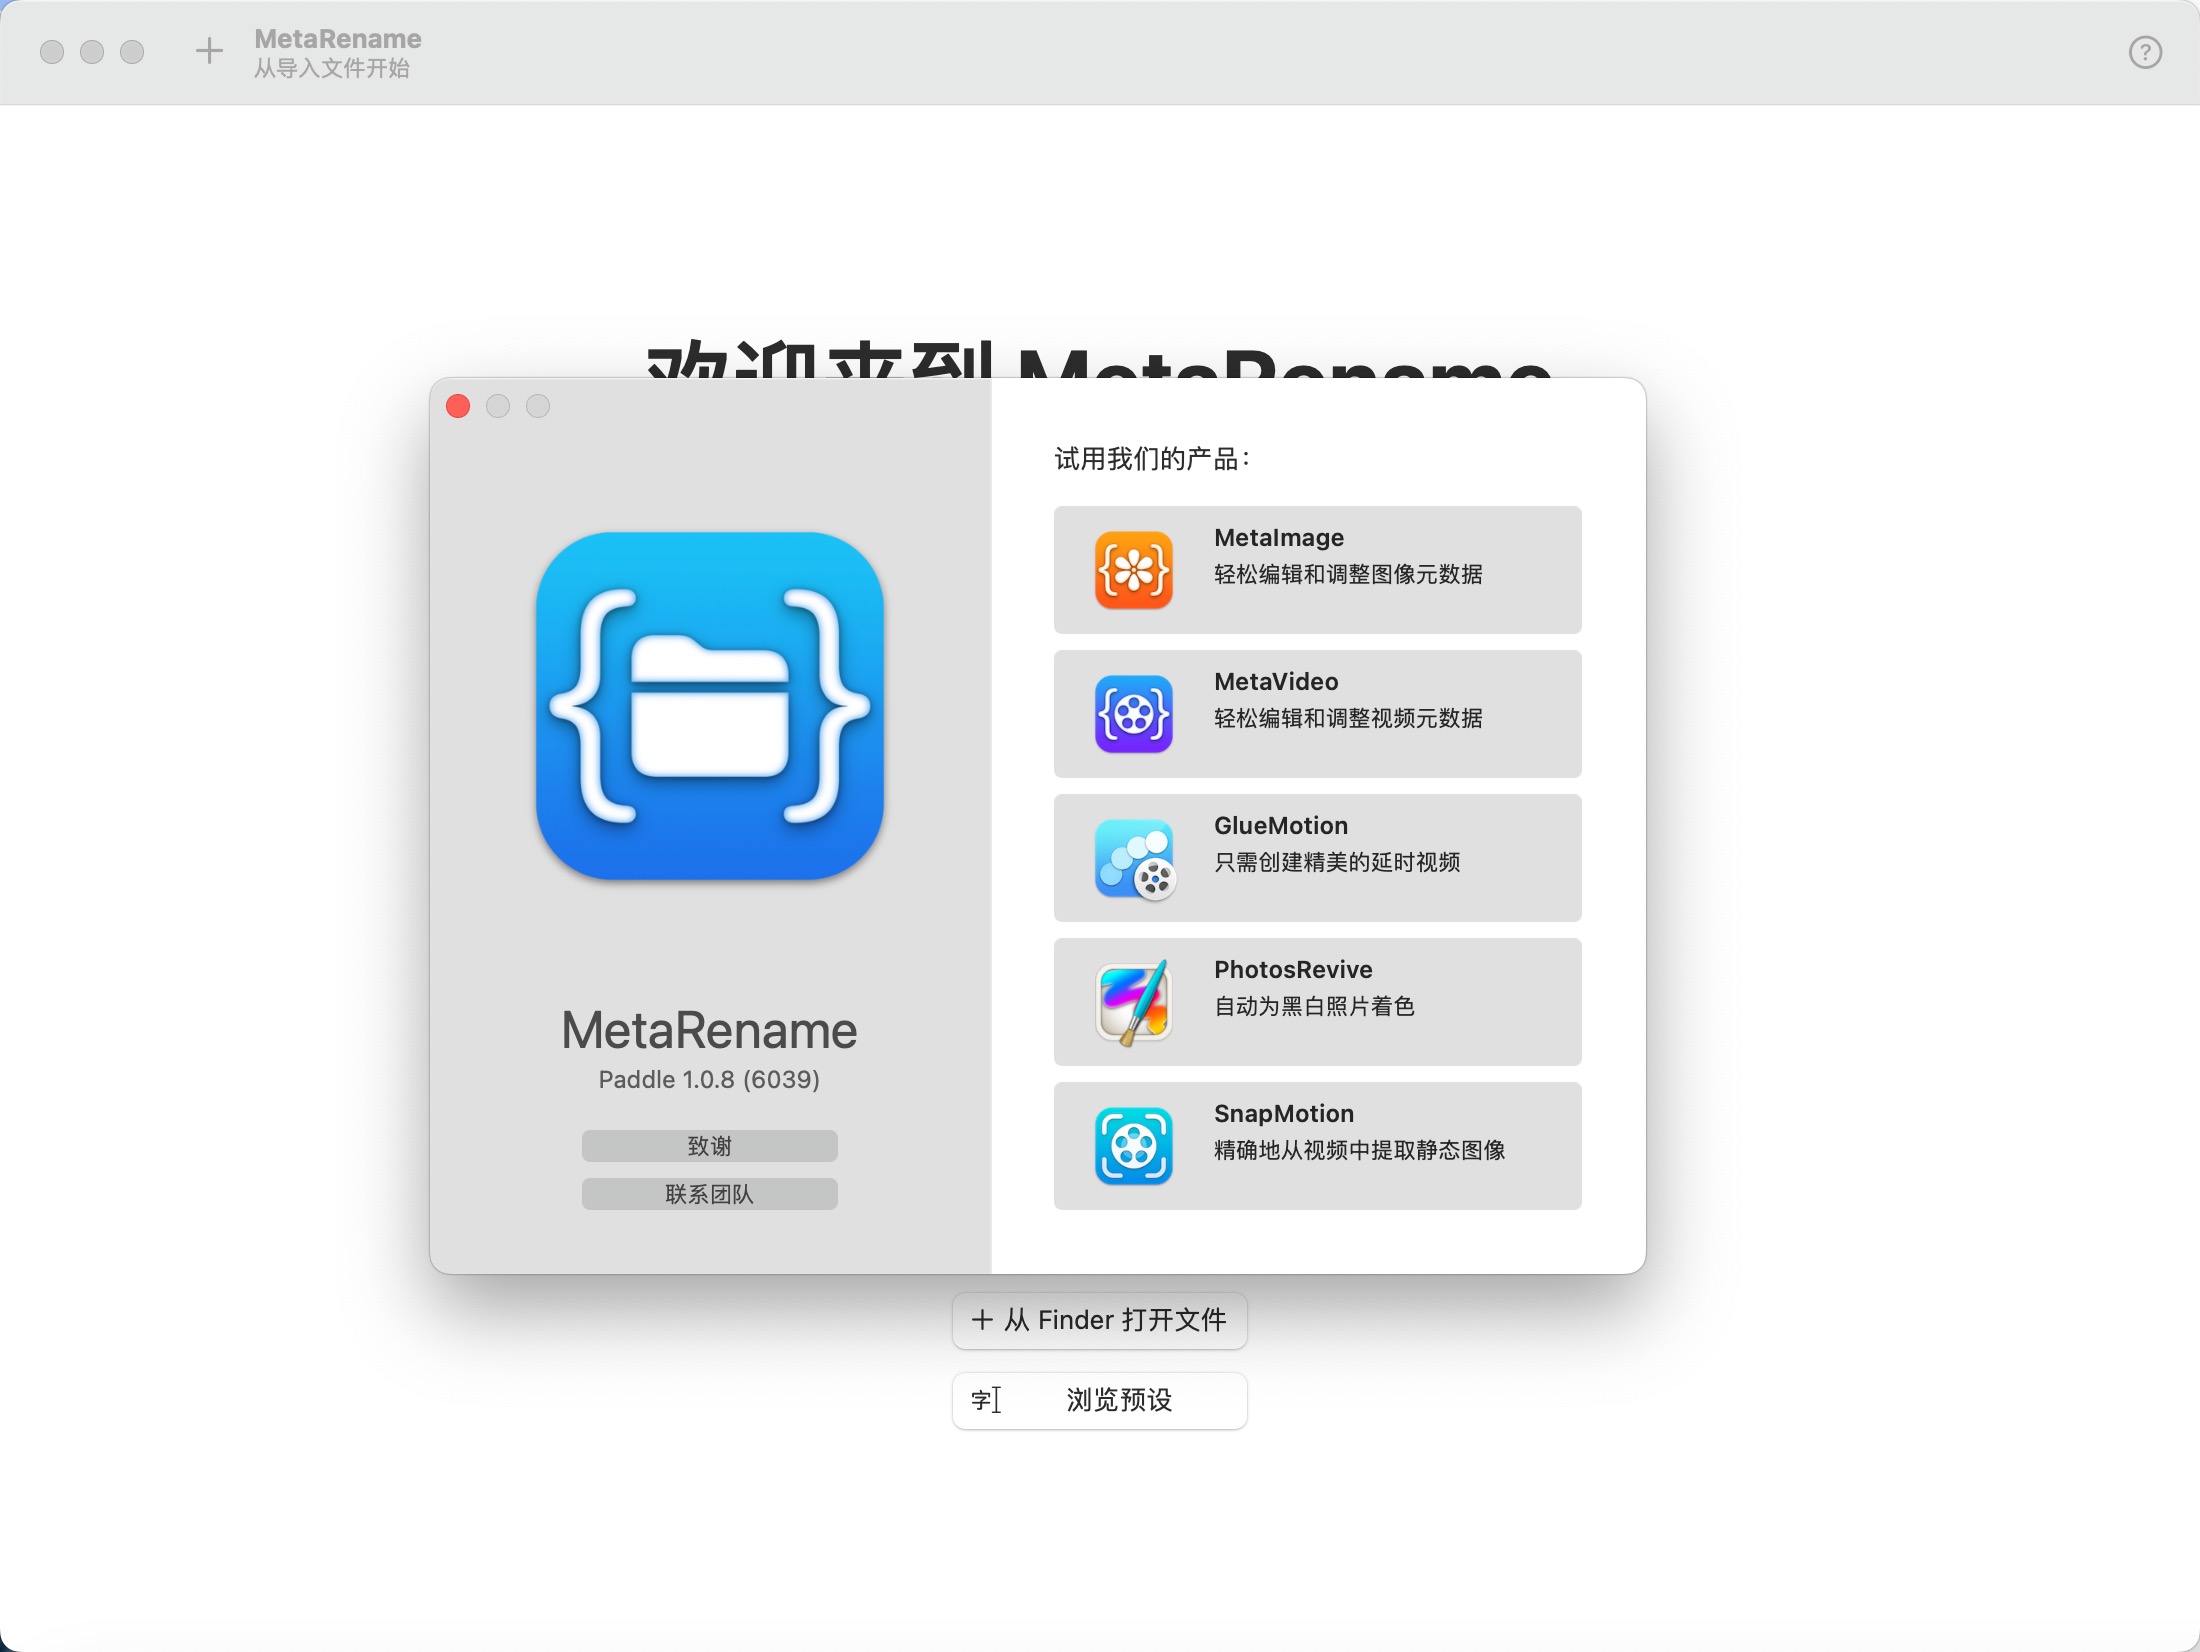Click the 致谢 button
Viewport: 2200px width, 1652px height.
coord(710,1146)
